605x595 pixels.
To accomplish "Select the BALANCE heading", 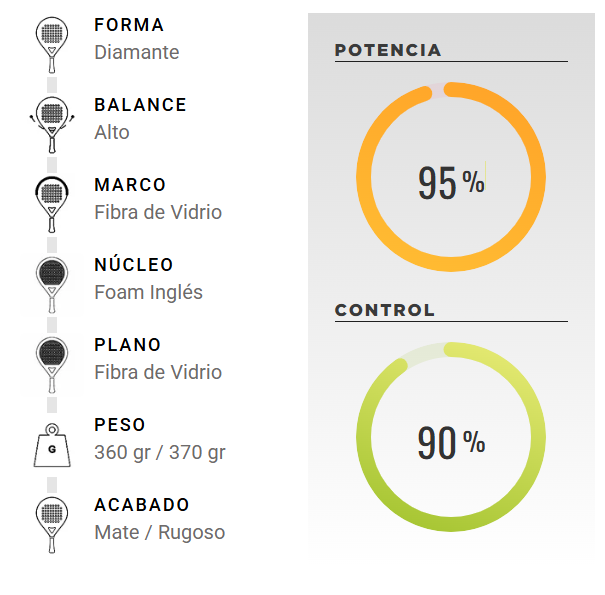I will [x=140, y=105].
